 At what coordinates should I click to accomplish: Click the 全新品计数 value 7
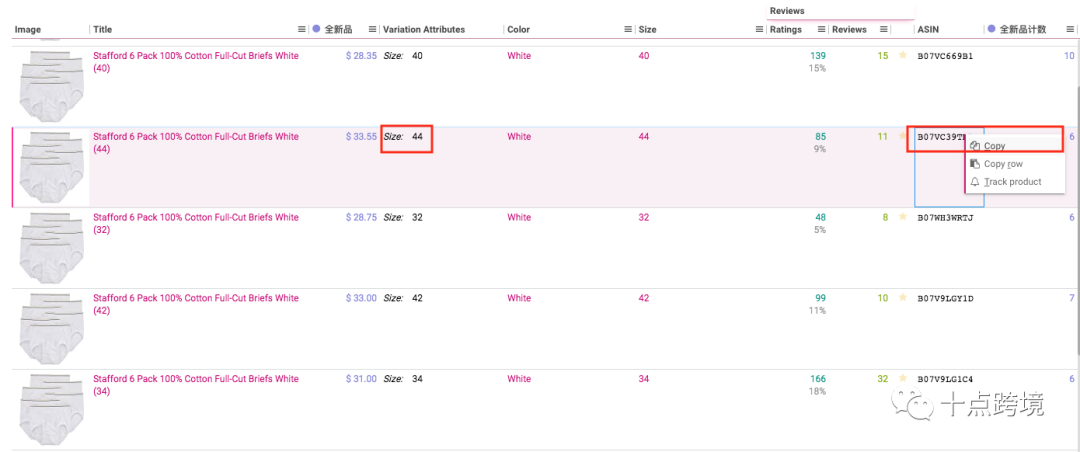click(x=1072, y=298)
